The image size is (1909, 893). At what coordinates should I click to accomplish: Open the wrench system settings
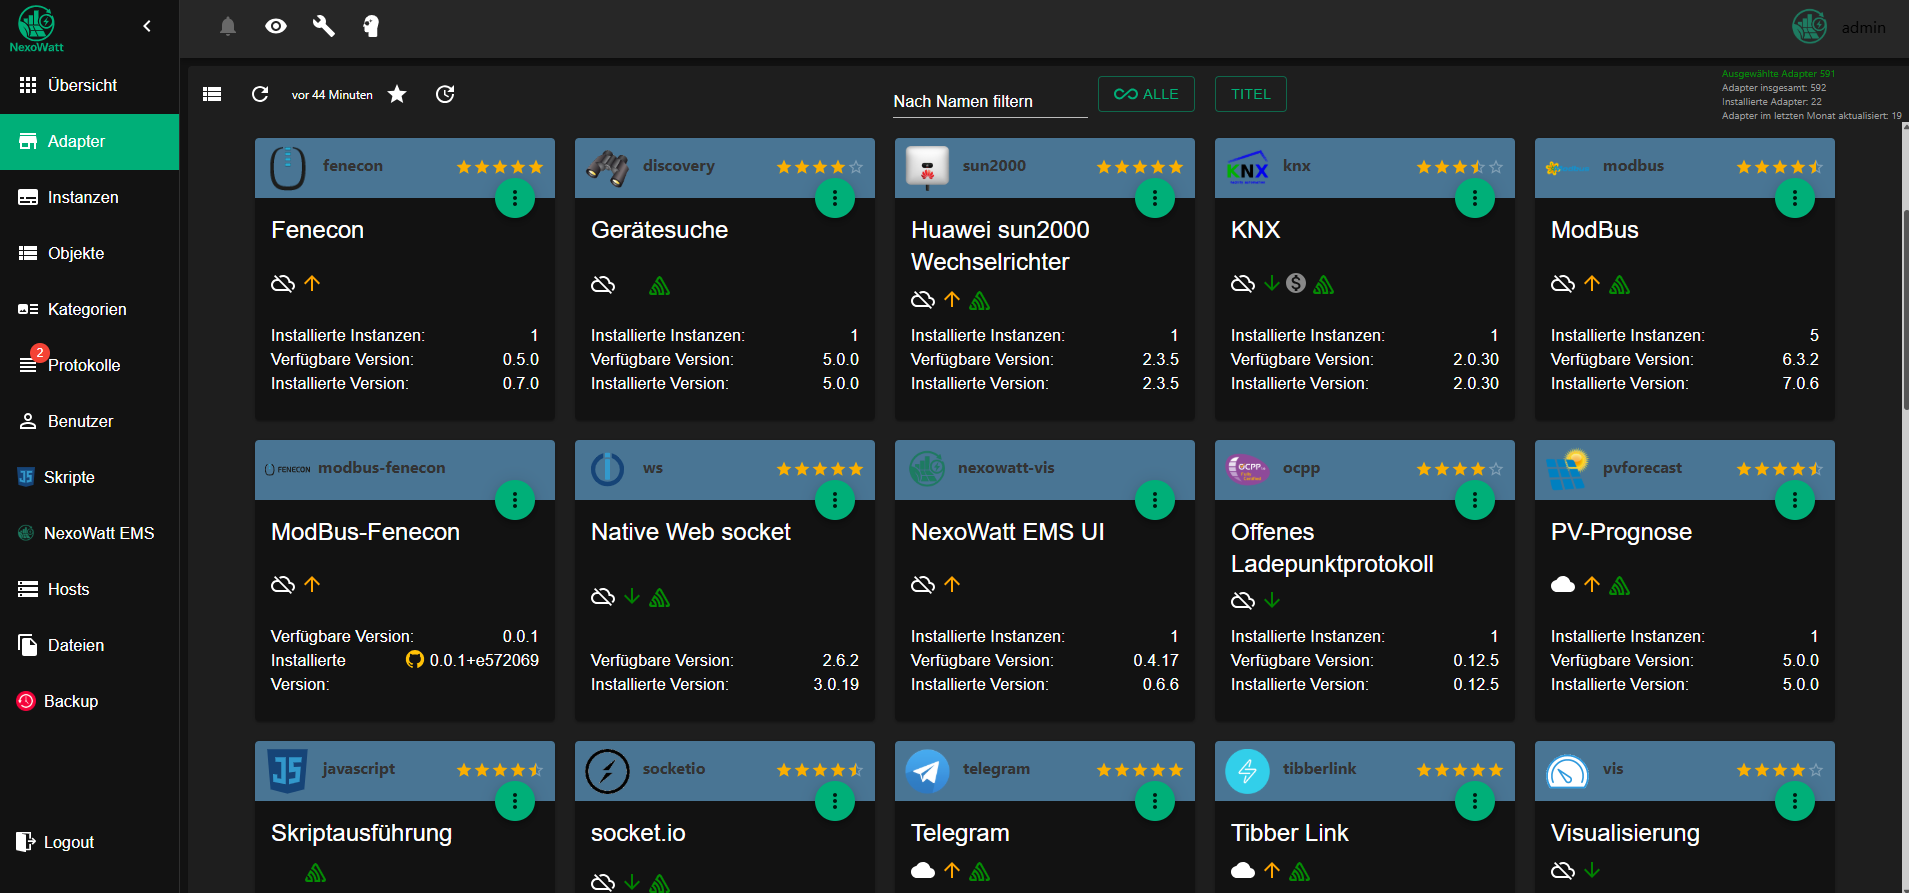click(323, 26)
